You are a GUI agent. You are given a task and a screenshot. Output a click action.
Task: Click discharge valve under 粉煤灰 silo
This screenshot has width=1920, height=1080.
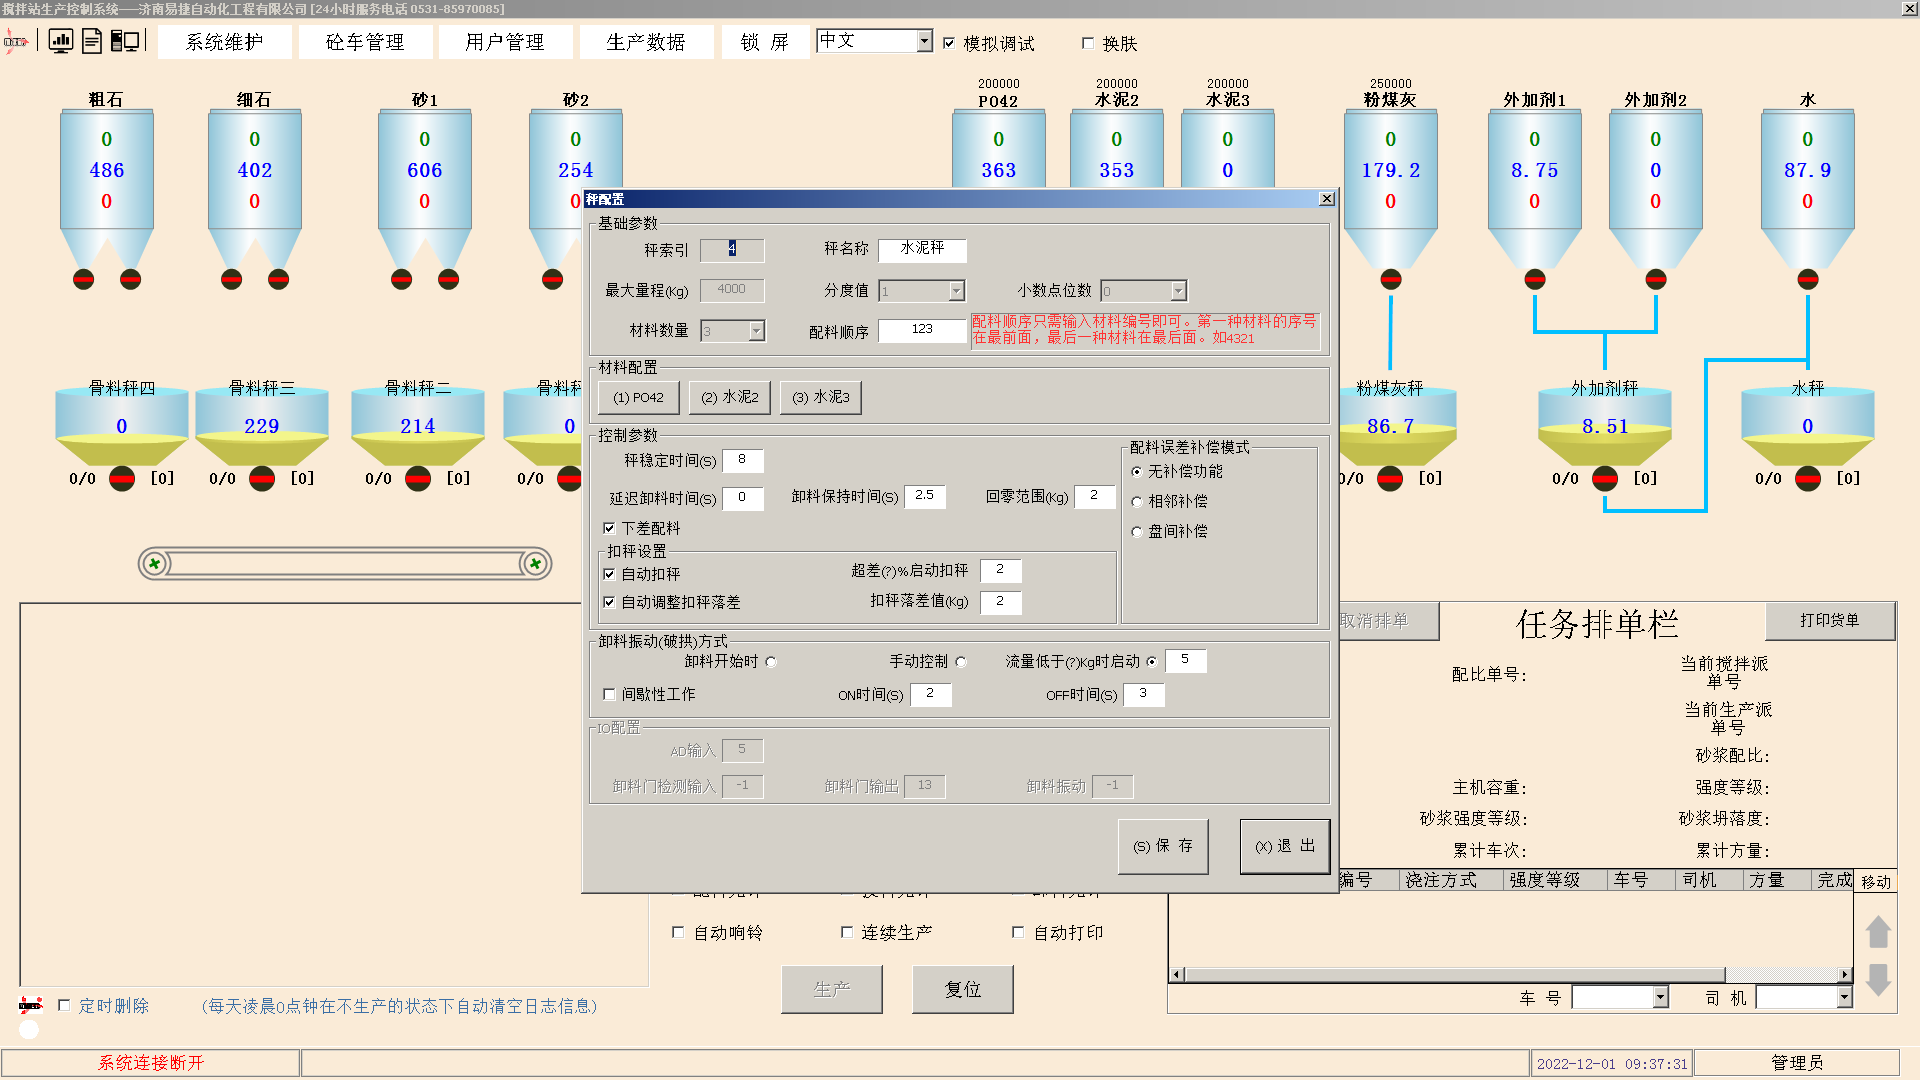pos(1390,279)
